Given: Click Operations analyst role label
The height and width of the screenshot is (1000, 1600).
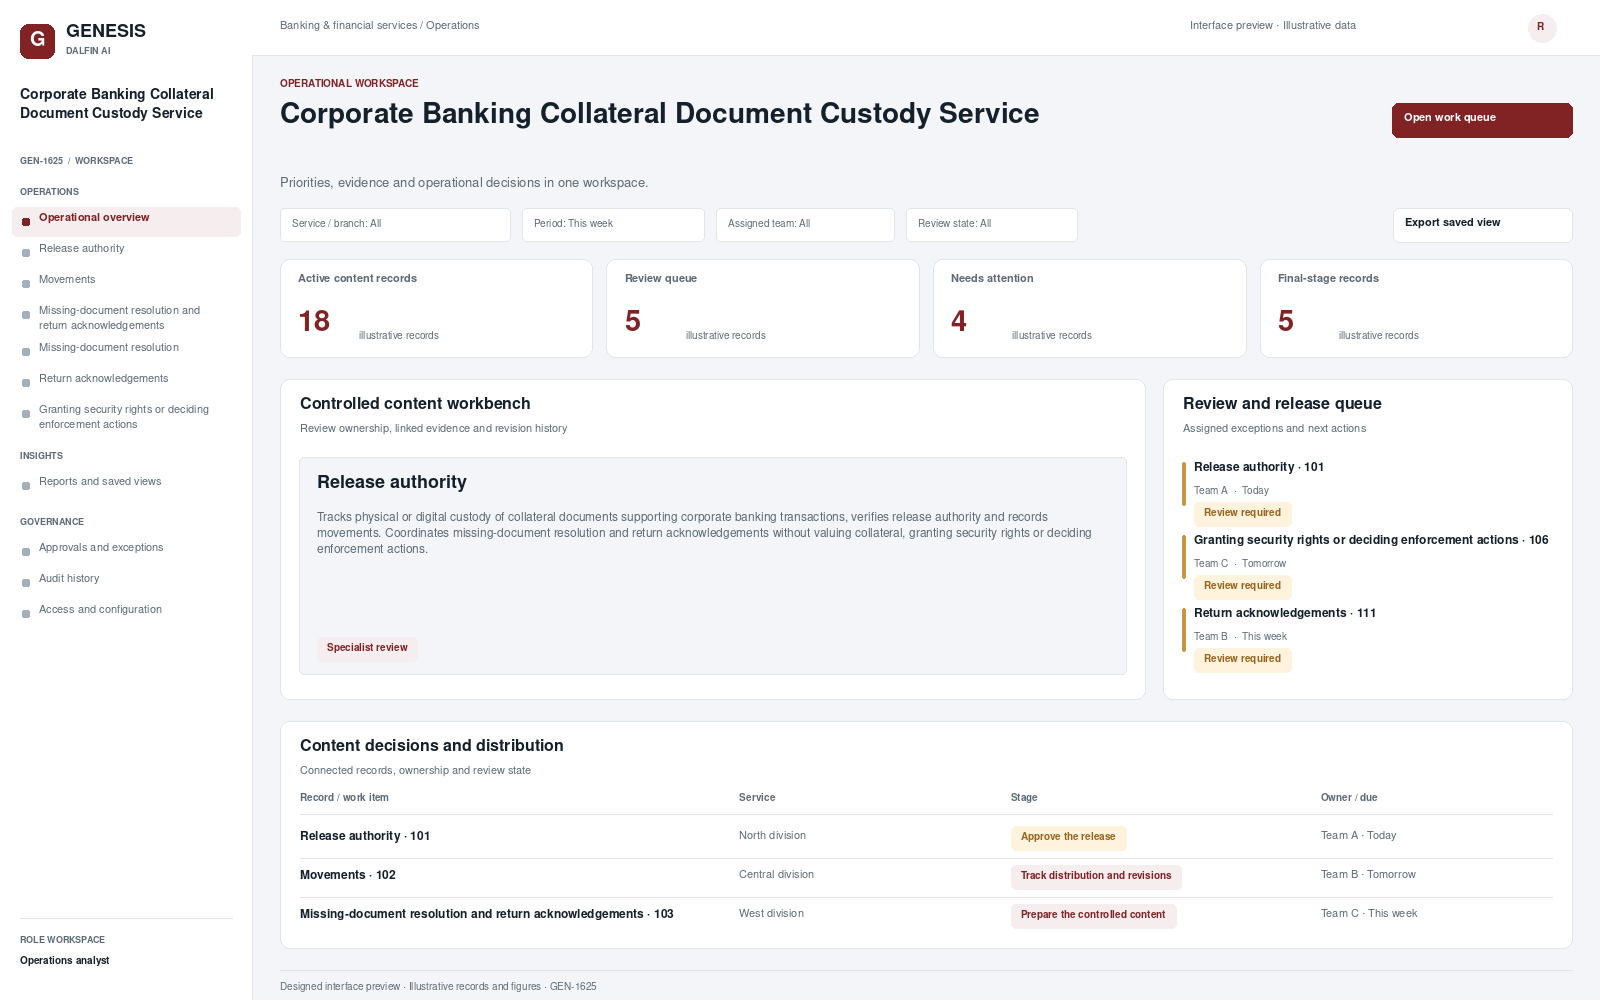Looking at the screenshot, I should pos(65,961).
